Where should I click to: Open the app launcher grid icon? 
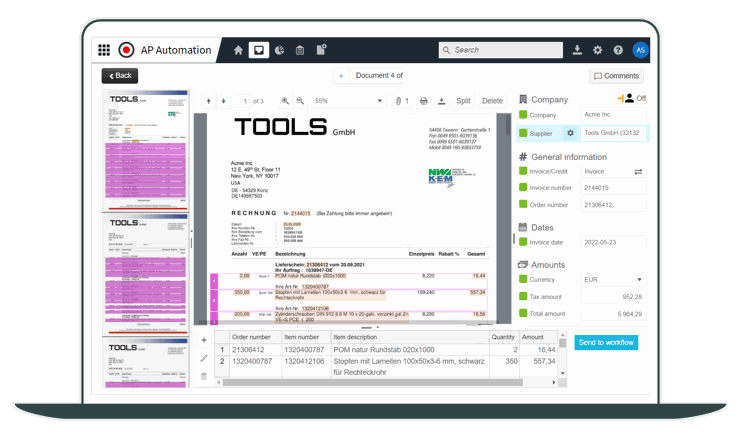pyautogui.click(x=104, y=50)
